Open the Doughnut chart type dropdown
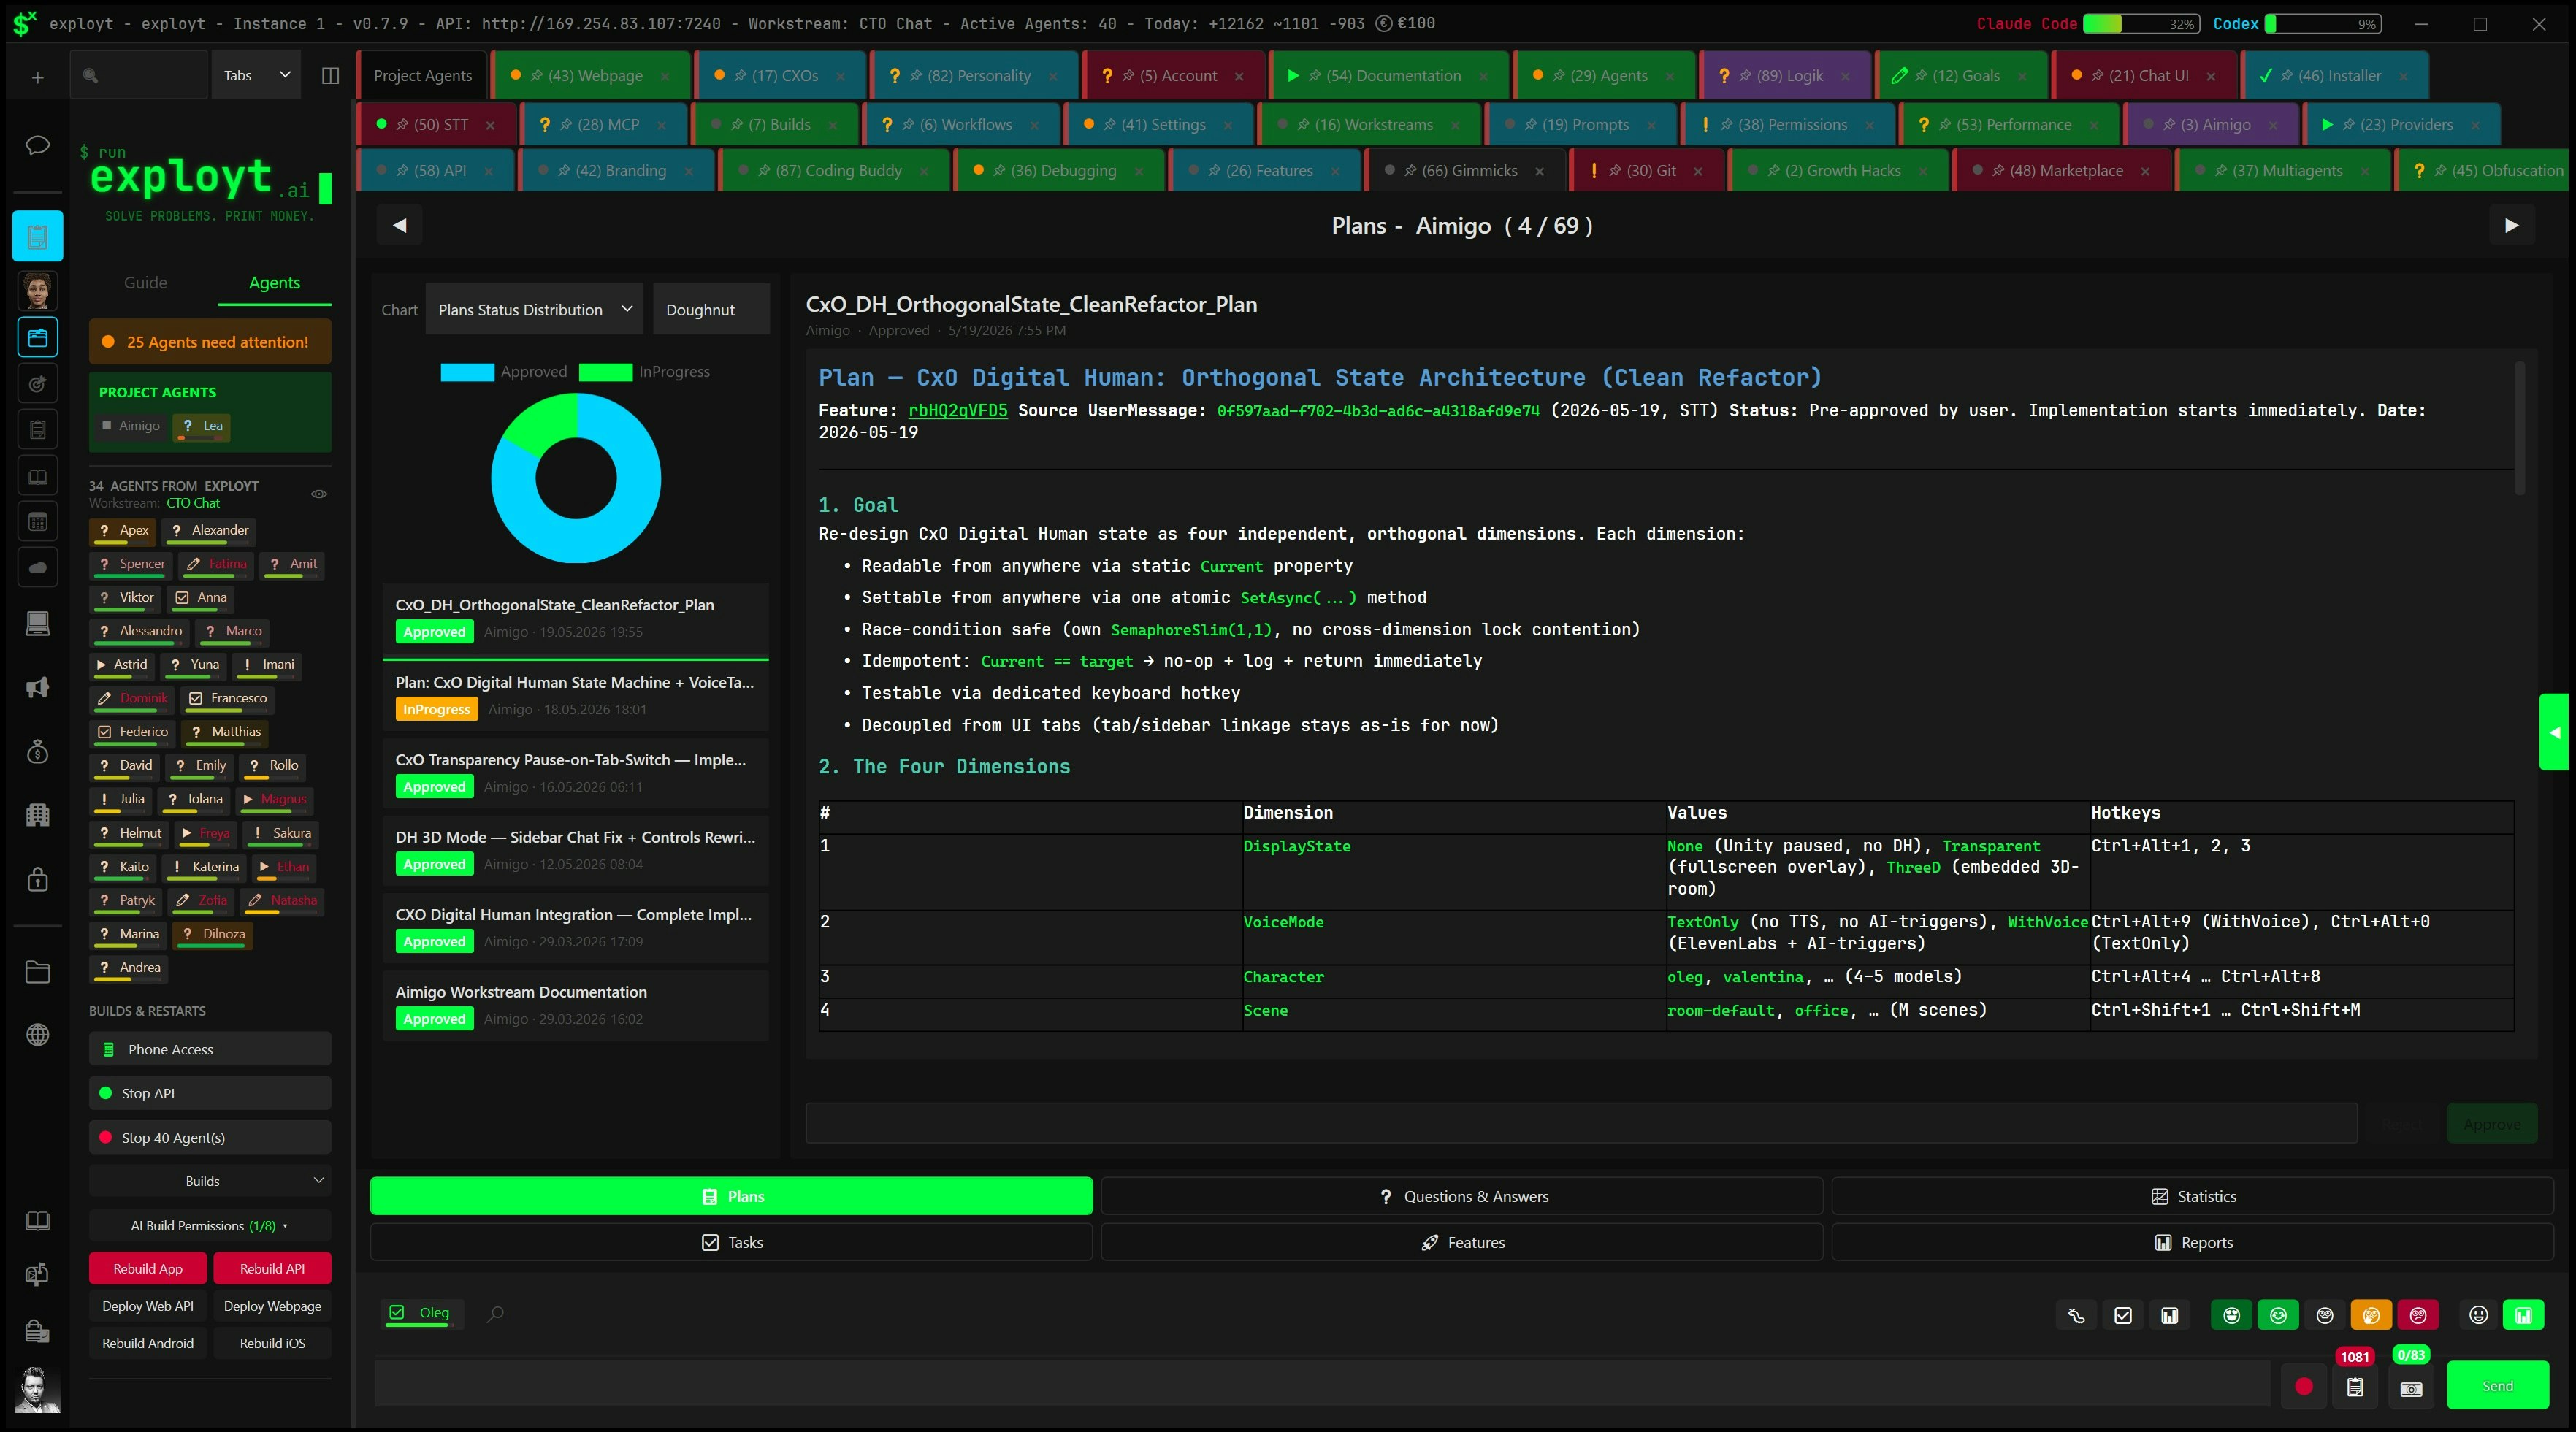This screenshot has height=1432, width=2576. click(711, 310)
